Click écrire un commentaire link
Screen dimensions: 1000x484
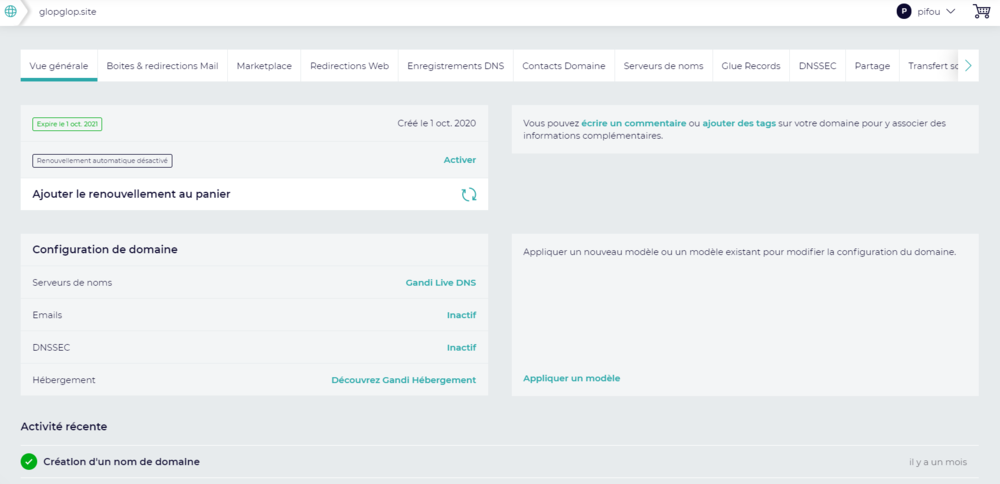(x=634, y=123)
